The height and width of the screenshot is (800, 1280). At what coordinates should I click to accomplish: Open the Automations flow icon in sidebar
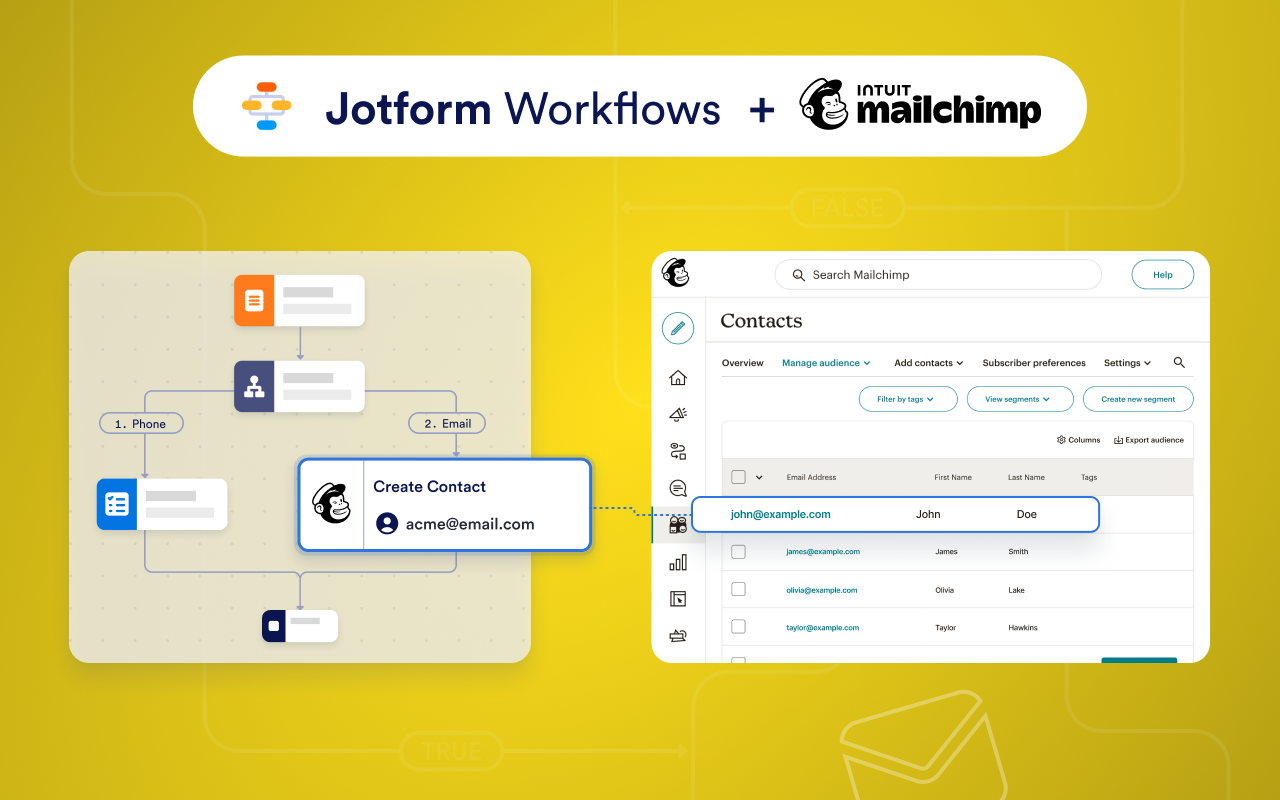pos(678,451)
